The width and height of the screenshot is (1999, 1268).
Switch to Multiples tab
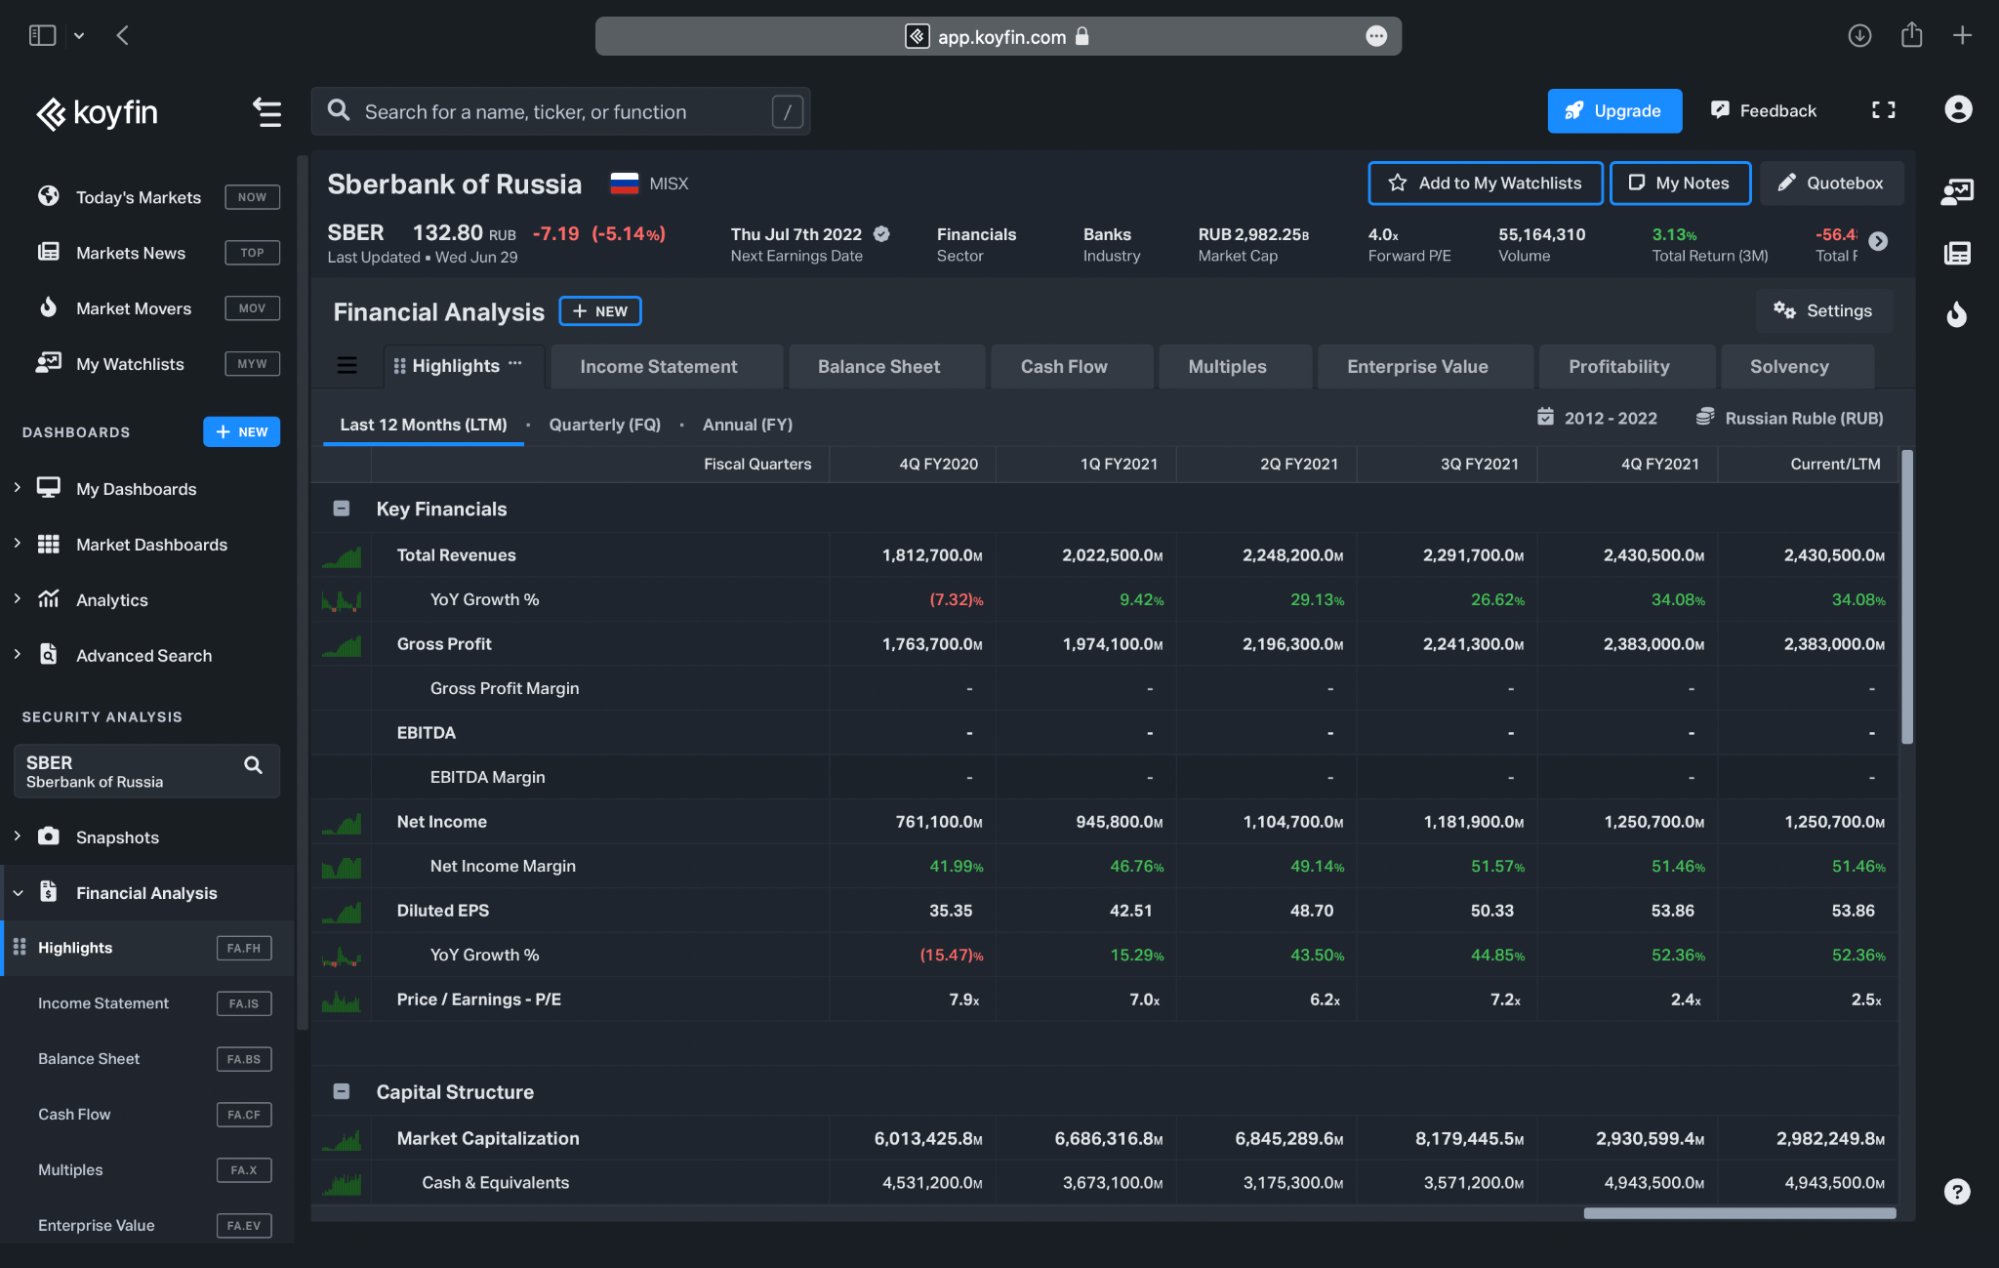[1235, 367]
